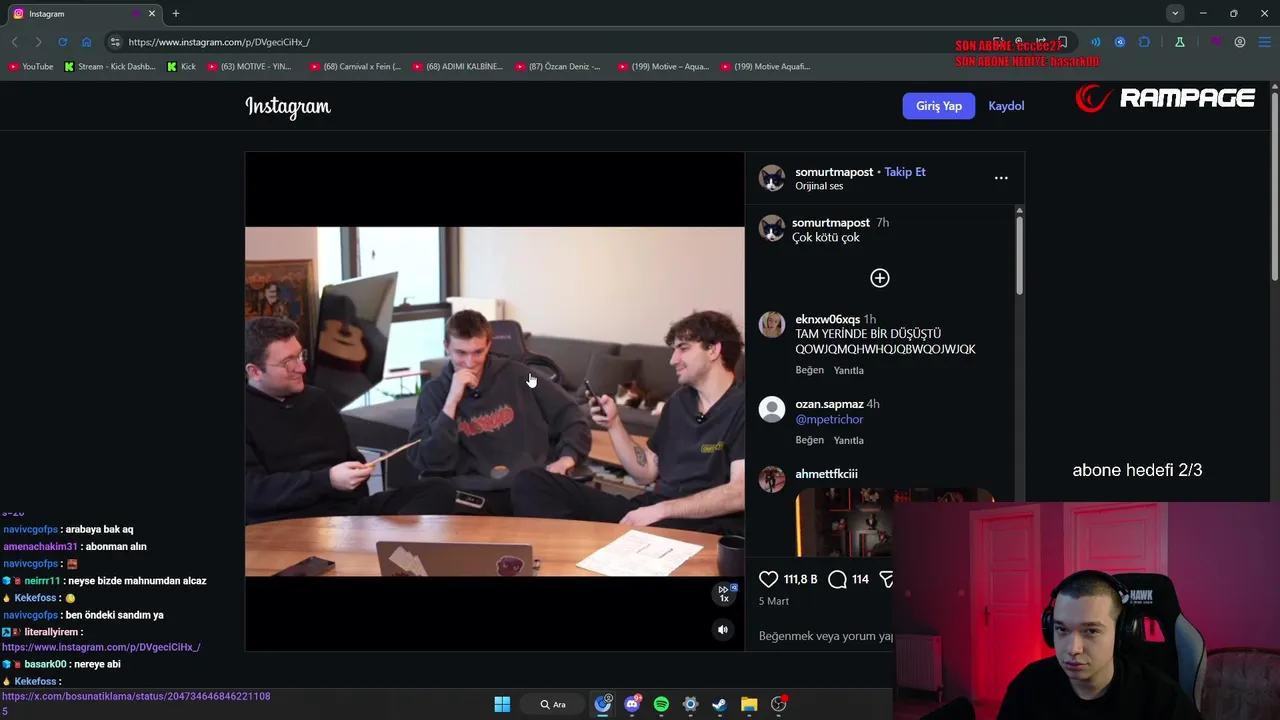Open File Explorer from the taskbar

(749, 704)
